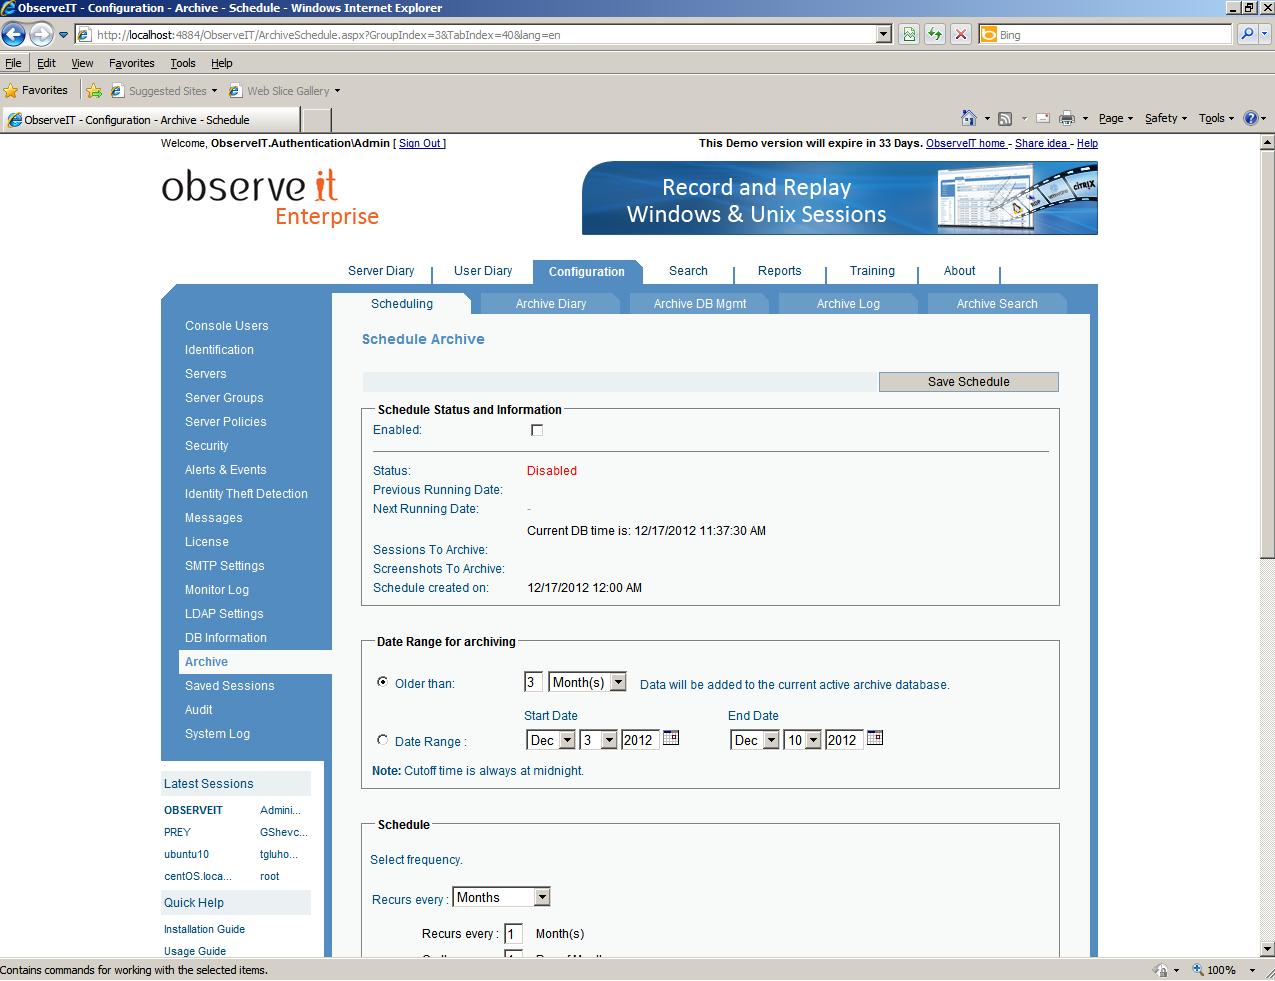This screenshot has width=1275, height=981.
Task: Open the Start Date day dropdown
Action: (598, 740)
